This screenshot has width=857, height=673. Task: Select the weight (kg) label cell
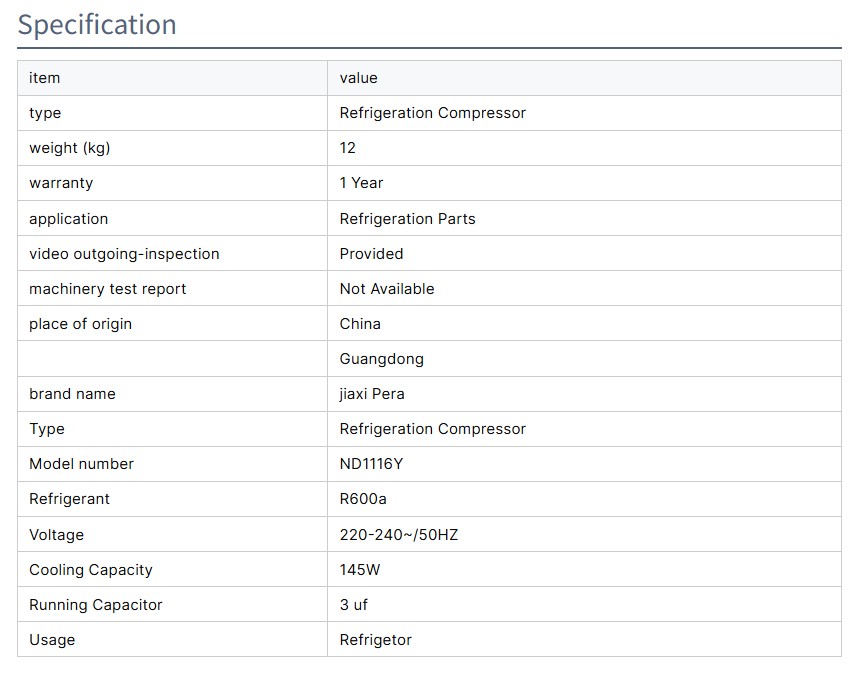coord(70,148)
